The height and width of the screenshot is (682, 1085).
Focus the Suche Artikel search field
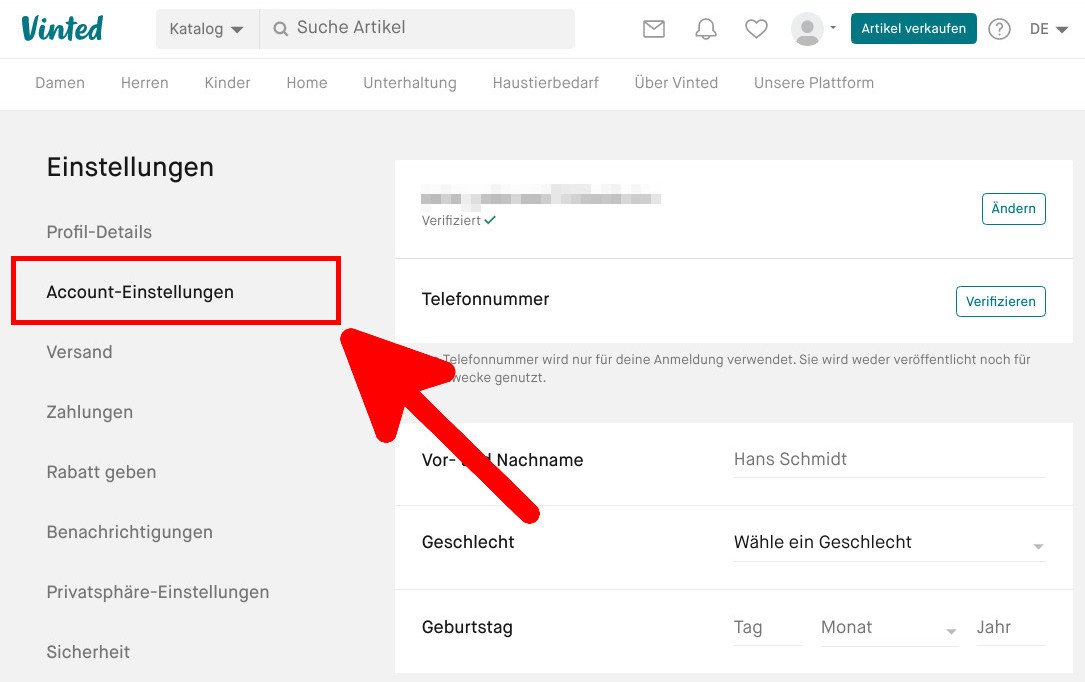(417, 29)
